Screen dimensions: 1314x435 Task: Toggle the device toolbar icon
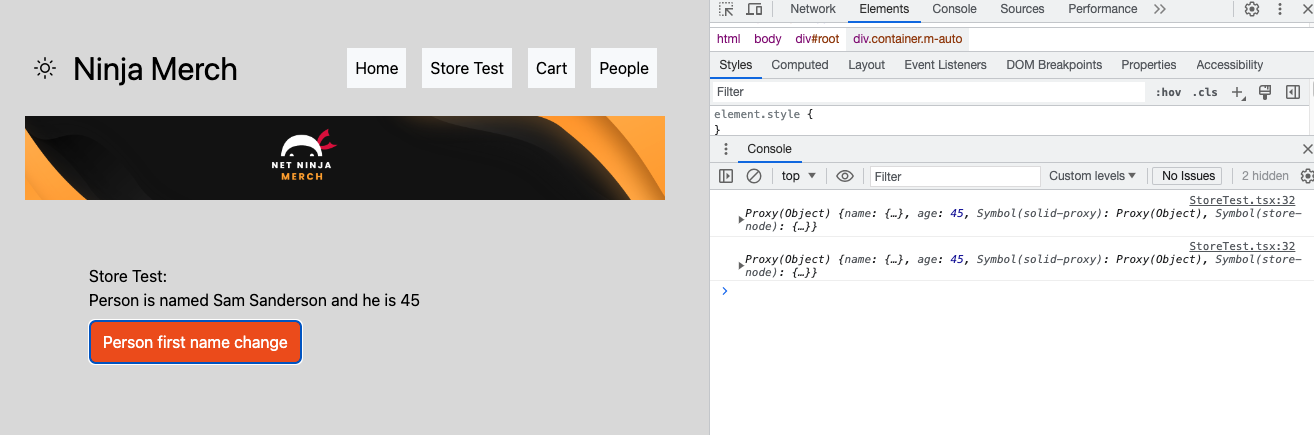[x=754, y=9]
